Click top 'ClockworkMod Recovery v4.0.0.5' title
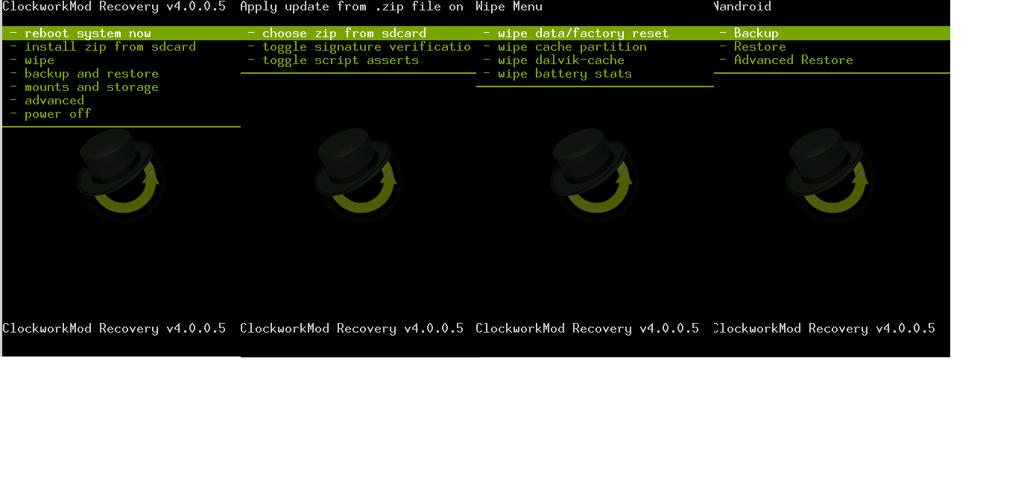The height and width of the screenshot is (487, 1024). tap(114, 7)
